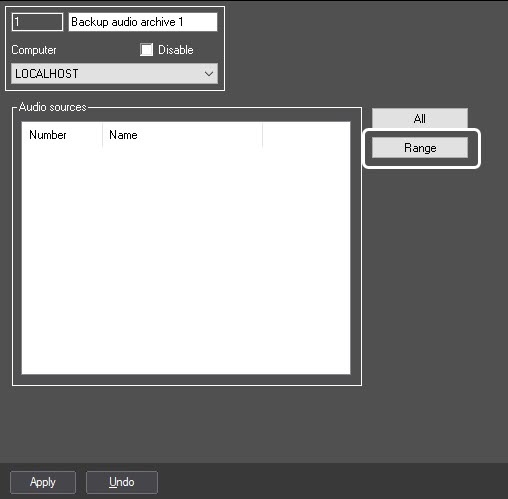The width and height of the screenshot is (508, 499).
Task: Open the LOCALHOST computer dropdown
Action: coord(114,73)
